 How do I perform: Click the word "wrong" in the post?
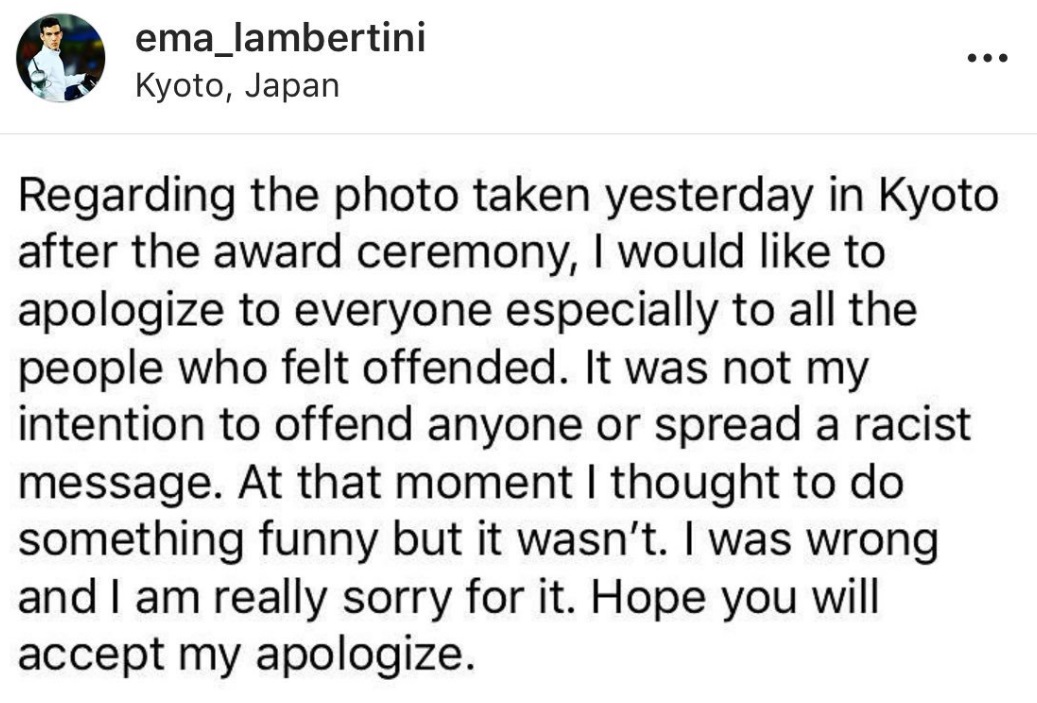click(872, 542)
